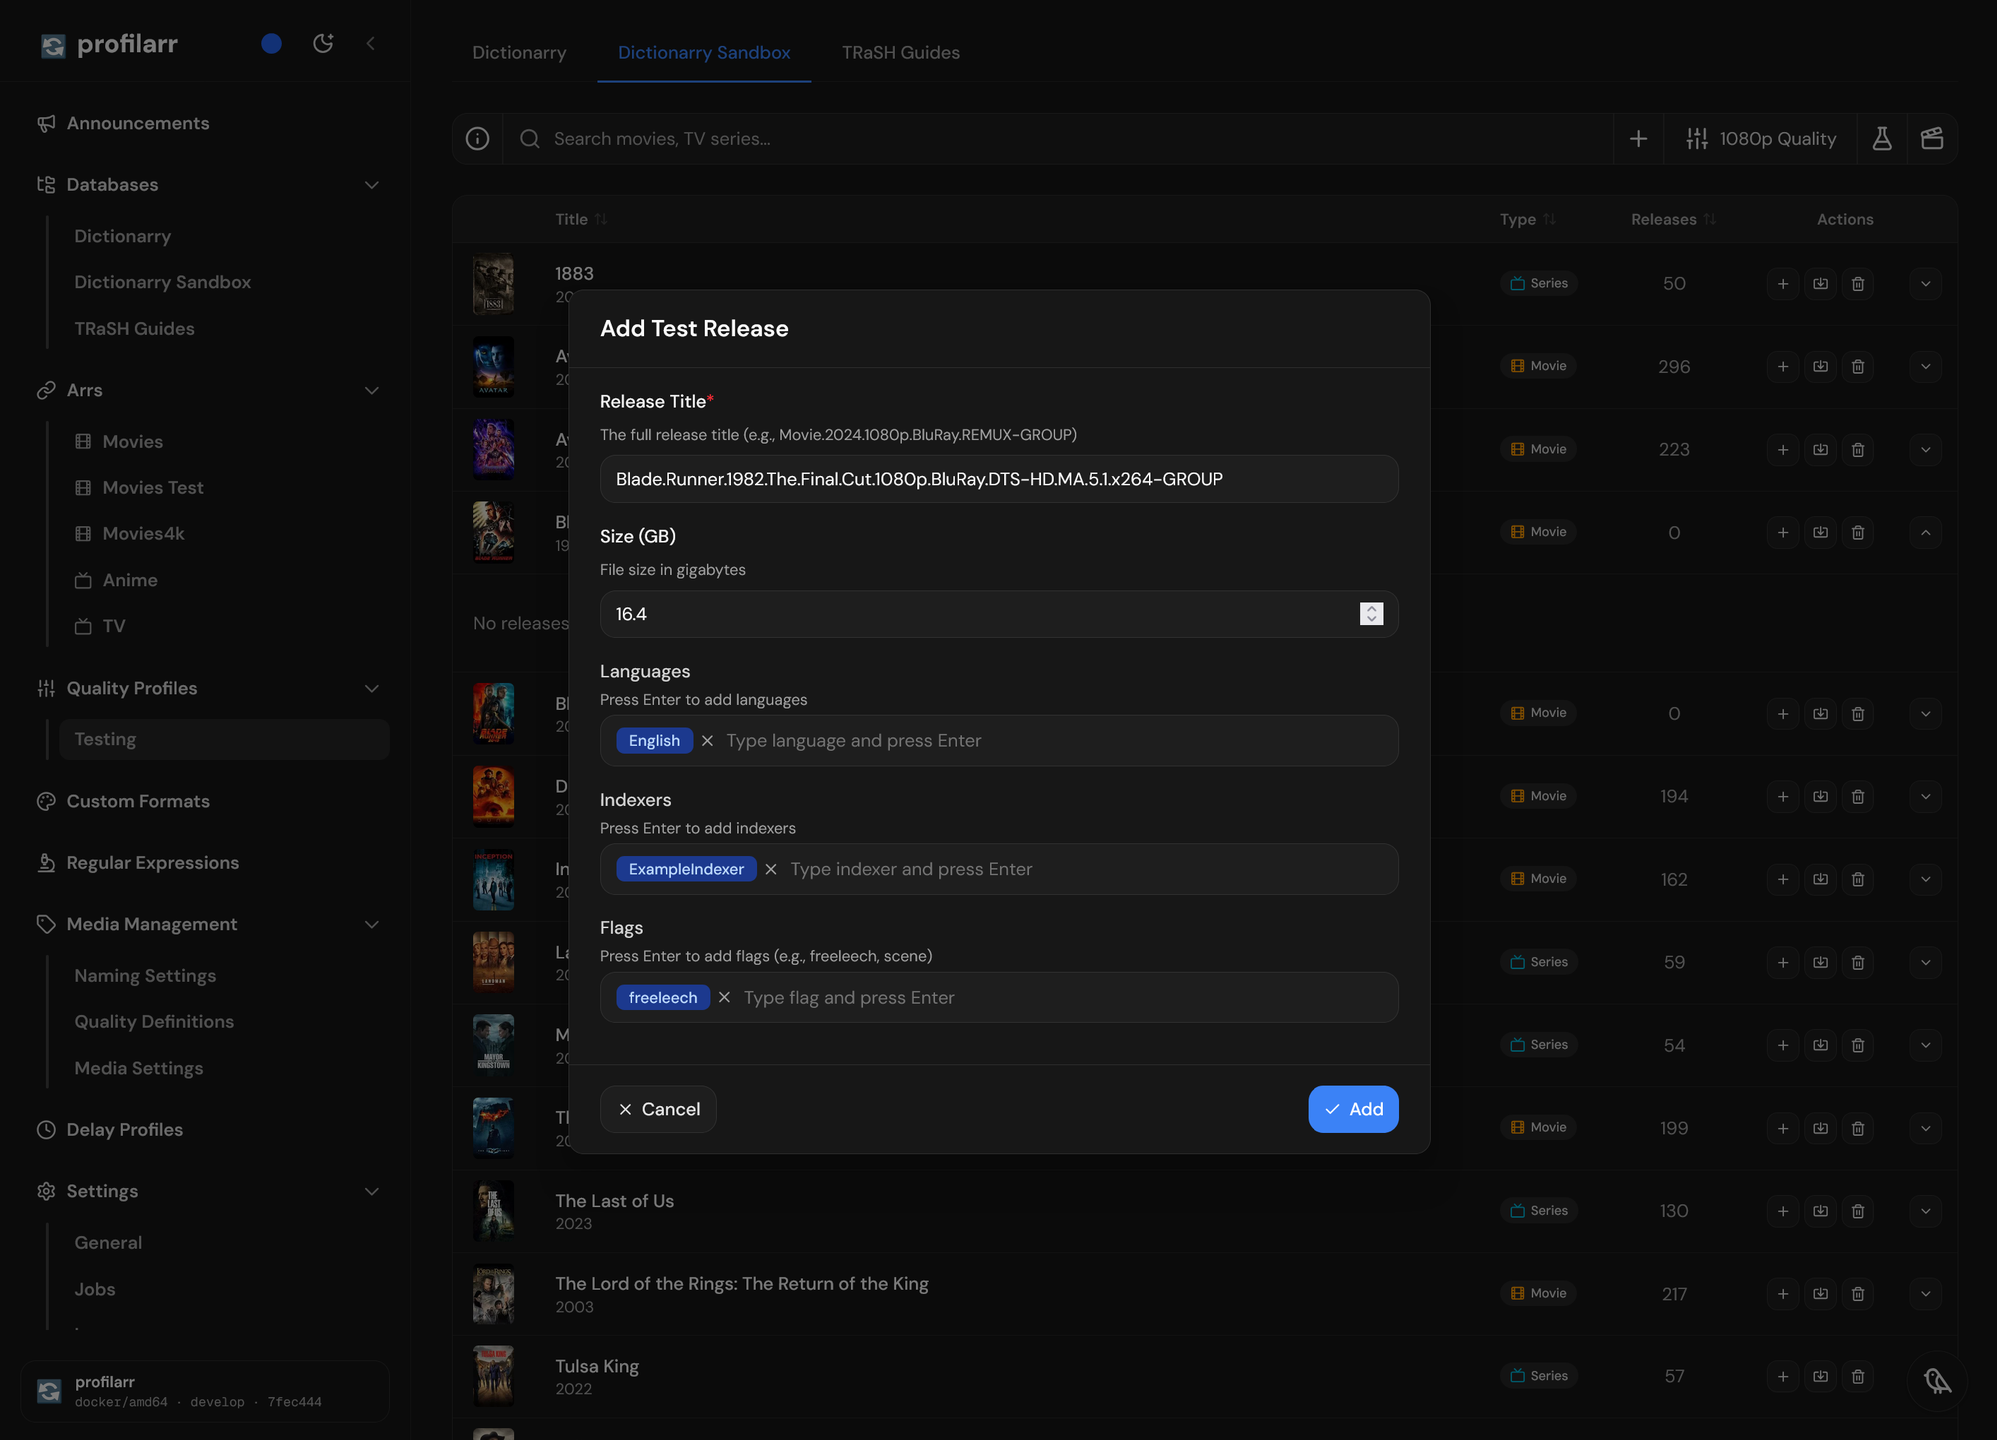This screenshot has height=1440, width=1997.
Task: Expand the 1883 row releases
Action: click(1925, 284)
